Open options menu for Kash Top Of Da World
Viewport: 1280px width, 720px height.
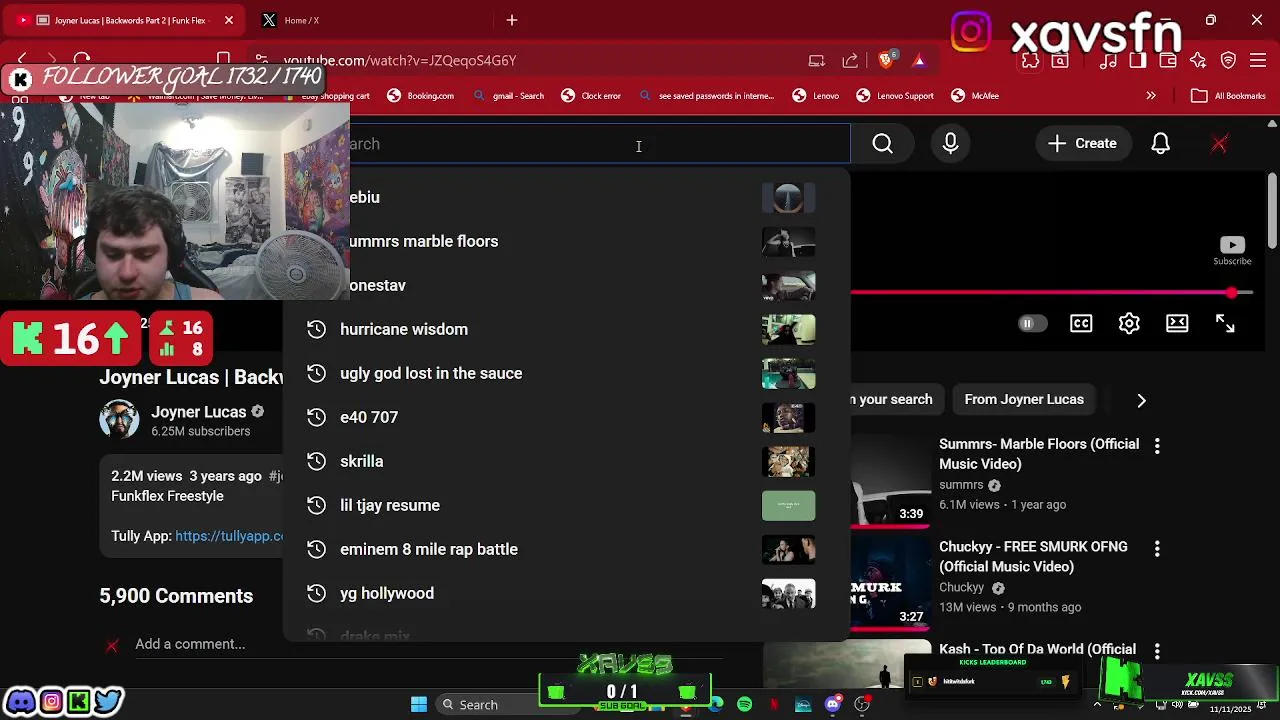point(1157,651)
